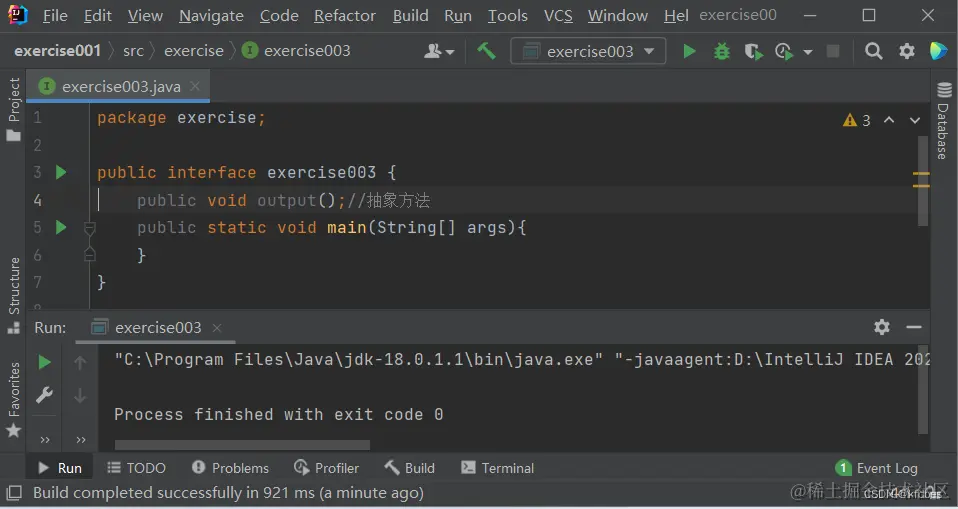
Task: Click the Build project hammer icon
Action: (x=486, y=51)
